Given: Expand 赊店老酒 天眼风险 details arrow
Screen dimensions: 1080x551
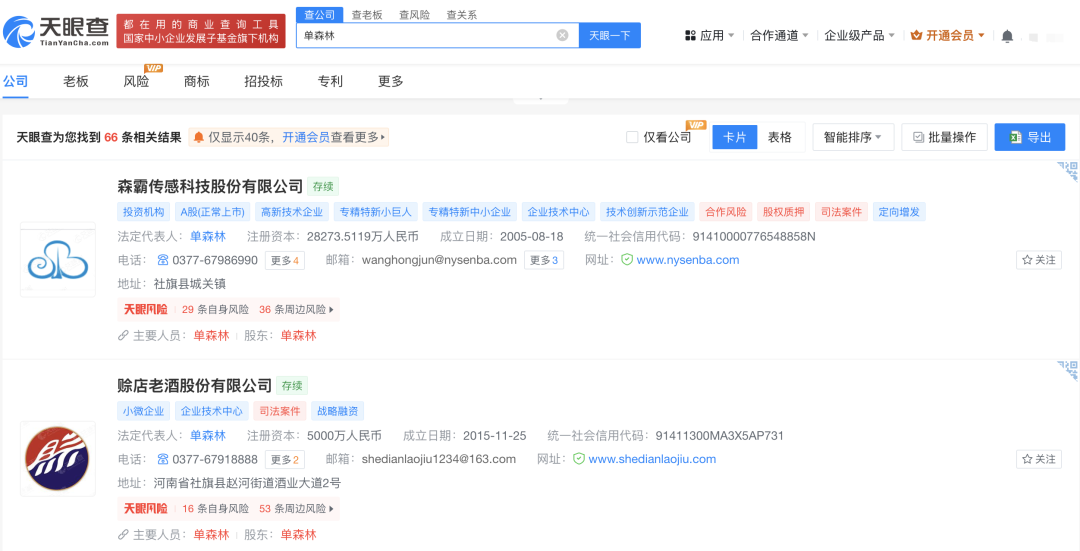Looking at the screenshot, I should (x=332, y=509).
